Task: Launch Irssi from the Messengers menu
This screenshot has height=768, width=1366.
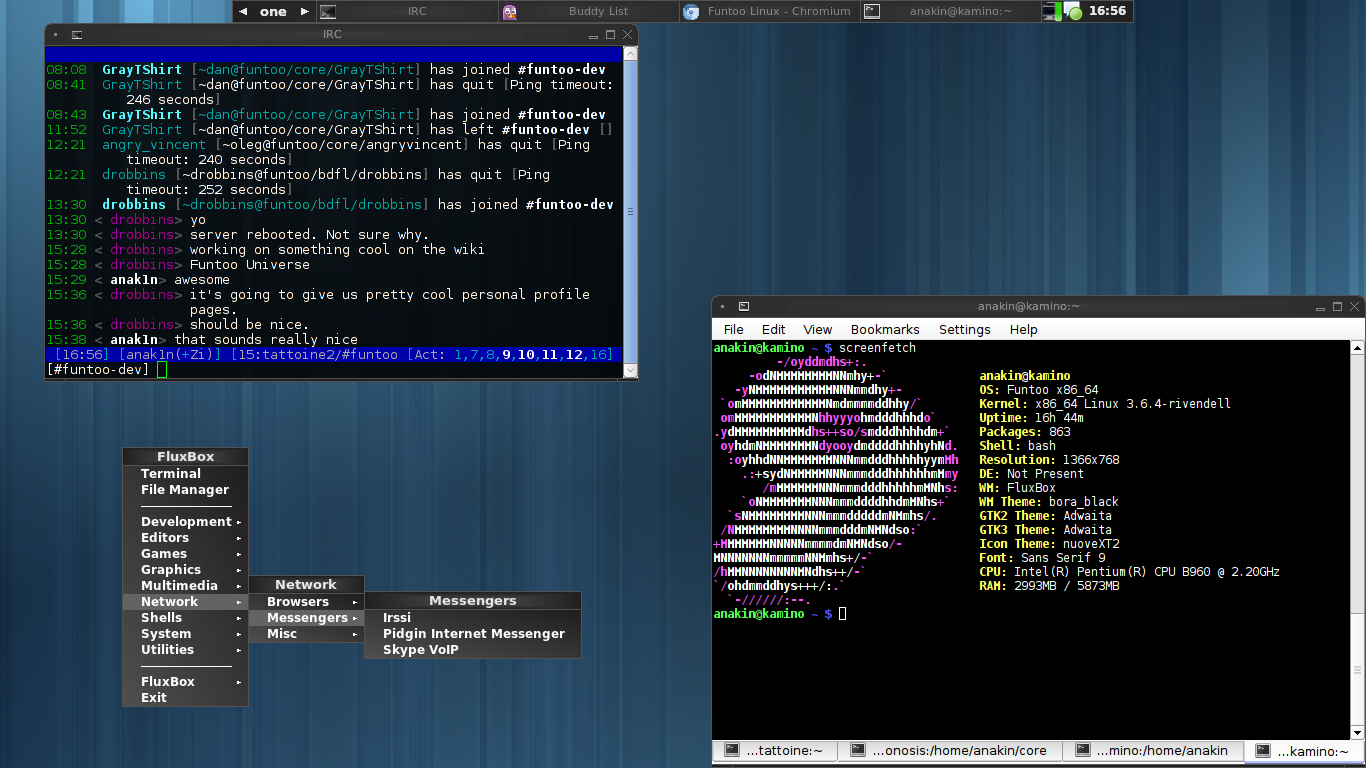Action: tap(397, 618)
